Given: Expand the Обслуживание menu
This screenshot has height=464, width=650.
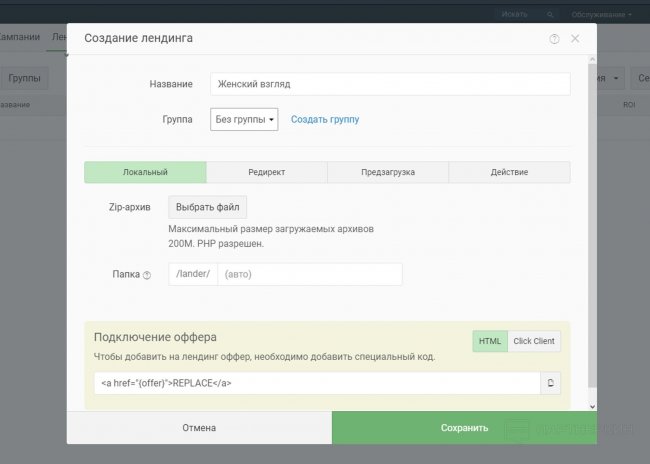Looking at the screenshot, I should click(x=601, y=14).
